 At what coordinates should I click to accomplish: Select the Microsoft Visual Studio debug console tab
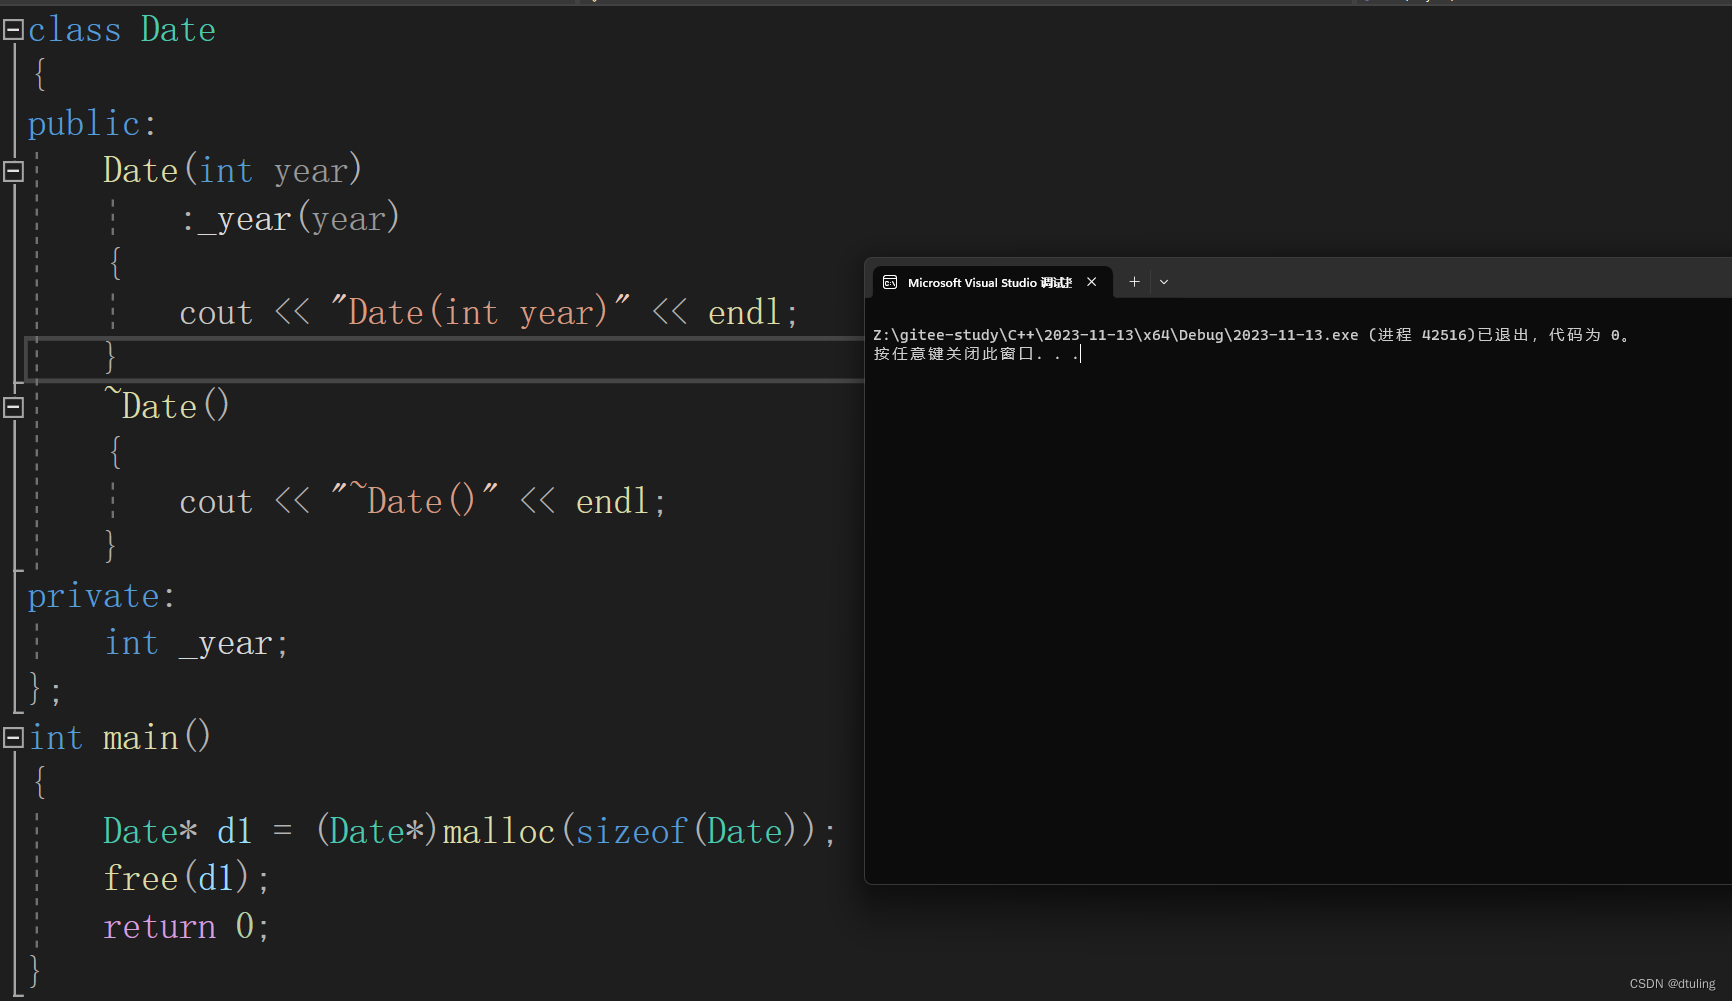pyautogui.click(x=990, y=282)
